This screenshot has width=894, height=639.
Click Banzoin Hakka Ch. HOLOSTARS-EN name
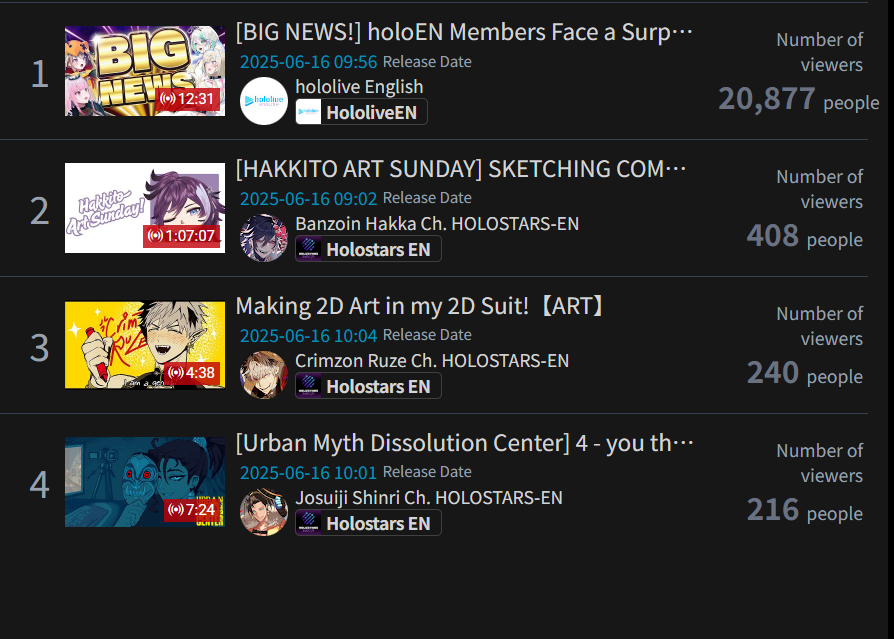point(437,223)
